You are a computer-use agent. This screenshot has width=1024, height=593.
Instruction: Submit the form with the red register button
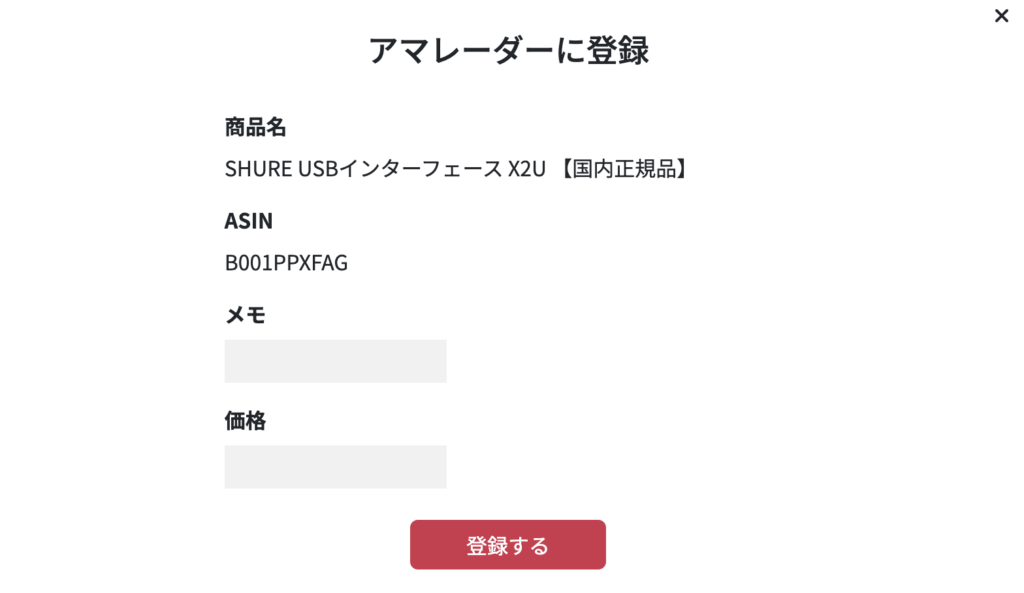(x=507, y=545)
